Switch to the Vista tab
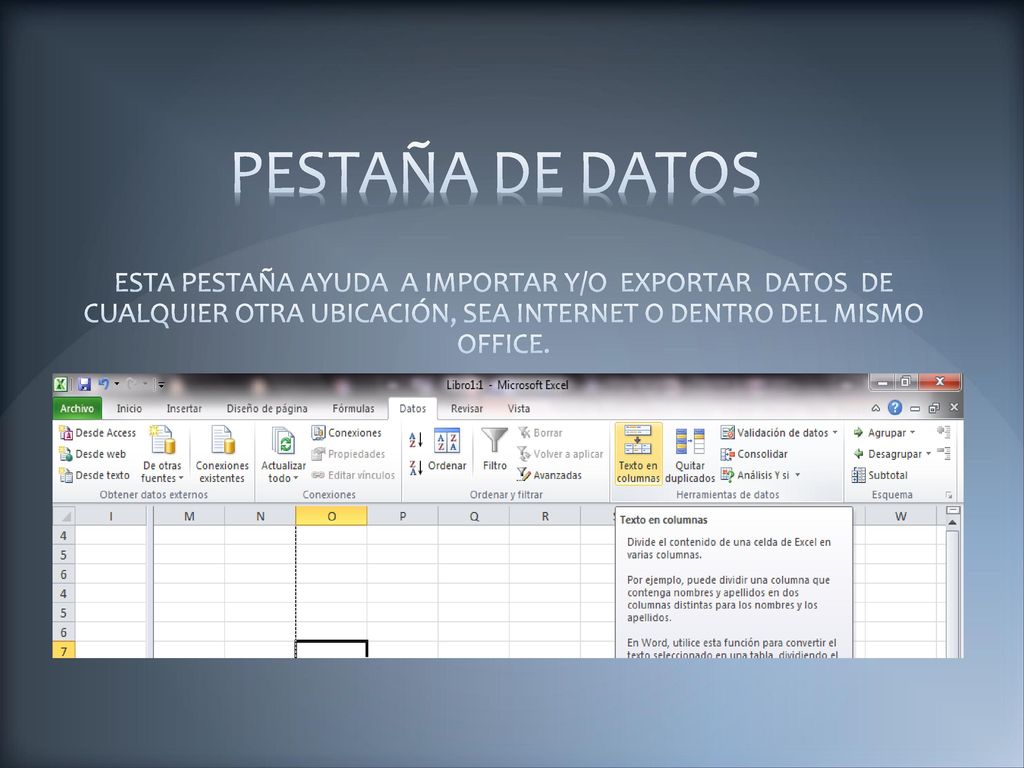1024x768 pixels. (x=519, y=409)
